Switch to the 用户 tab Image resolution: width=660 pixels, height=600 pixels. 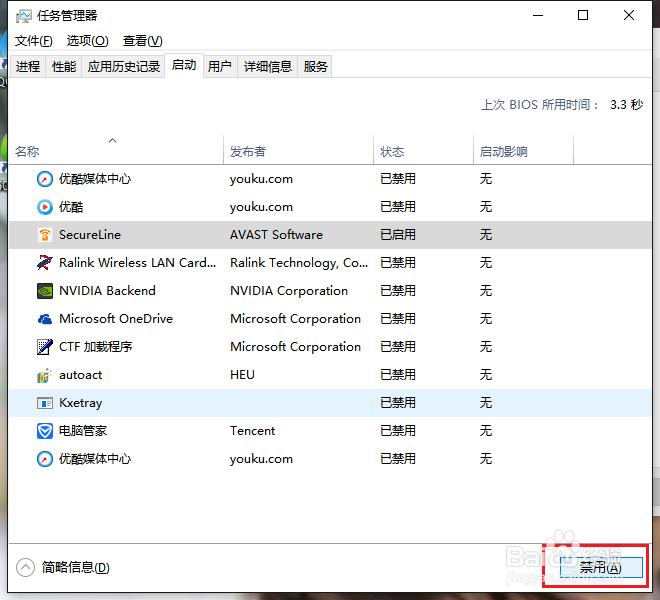(x=220, y=67)
